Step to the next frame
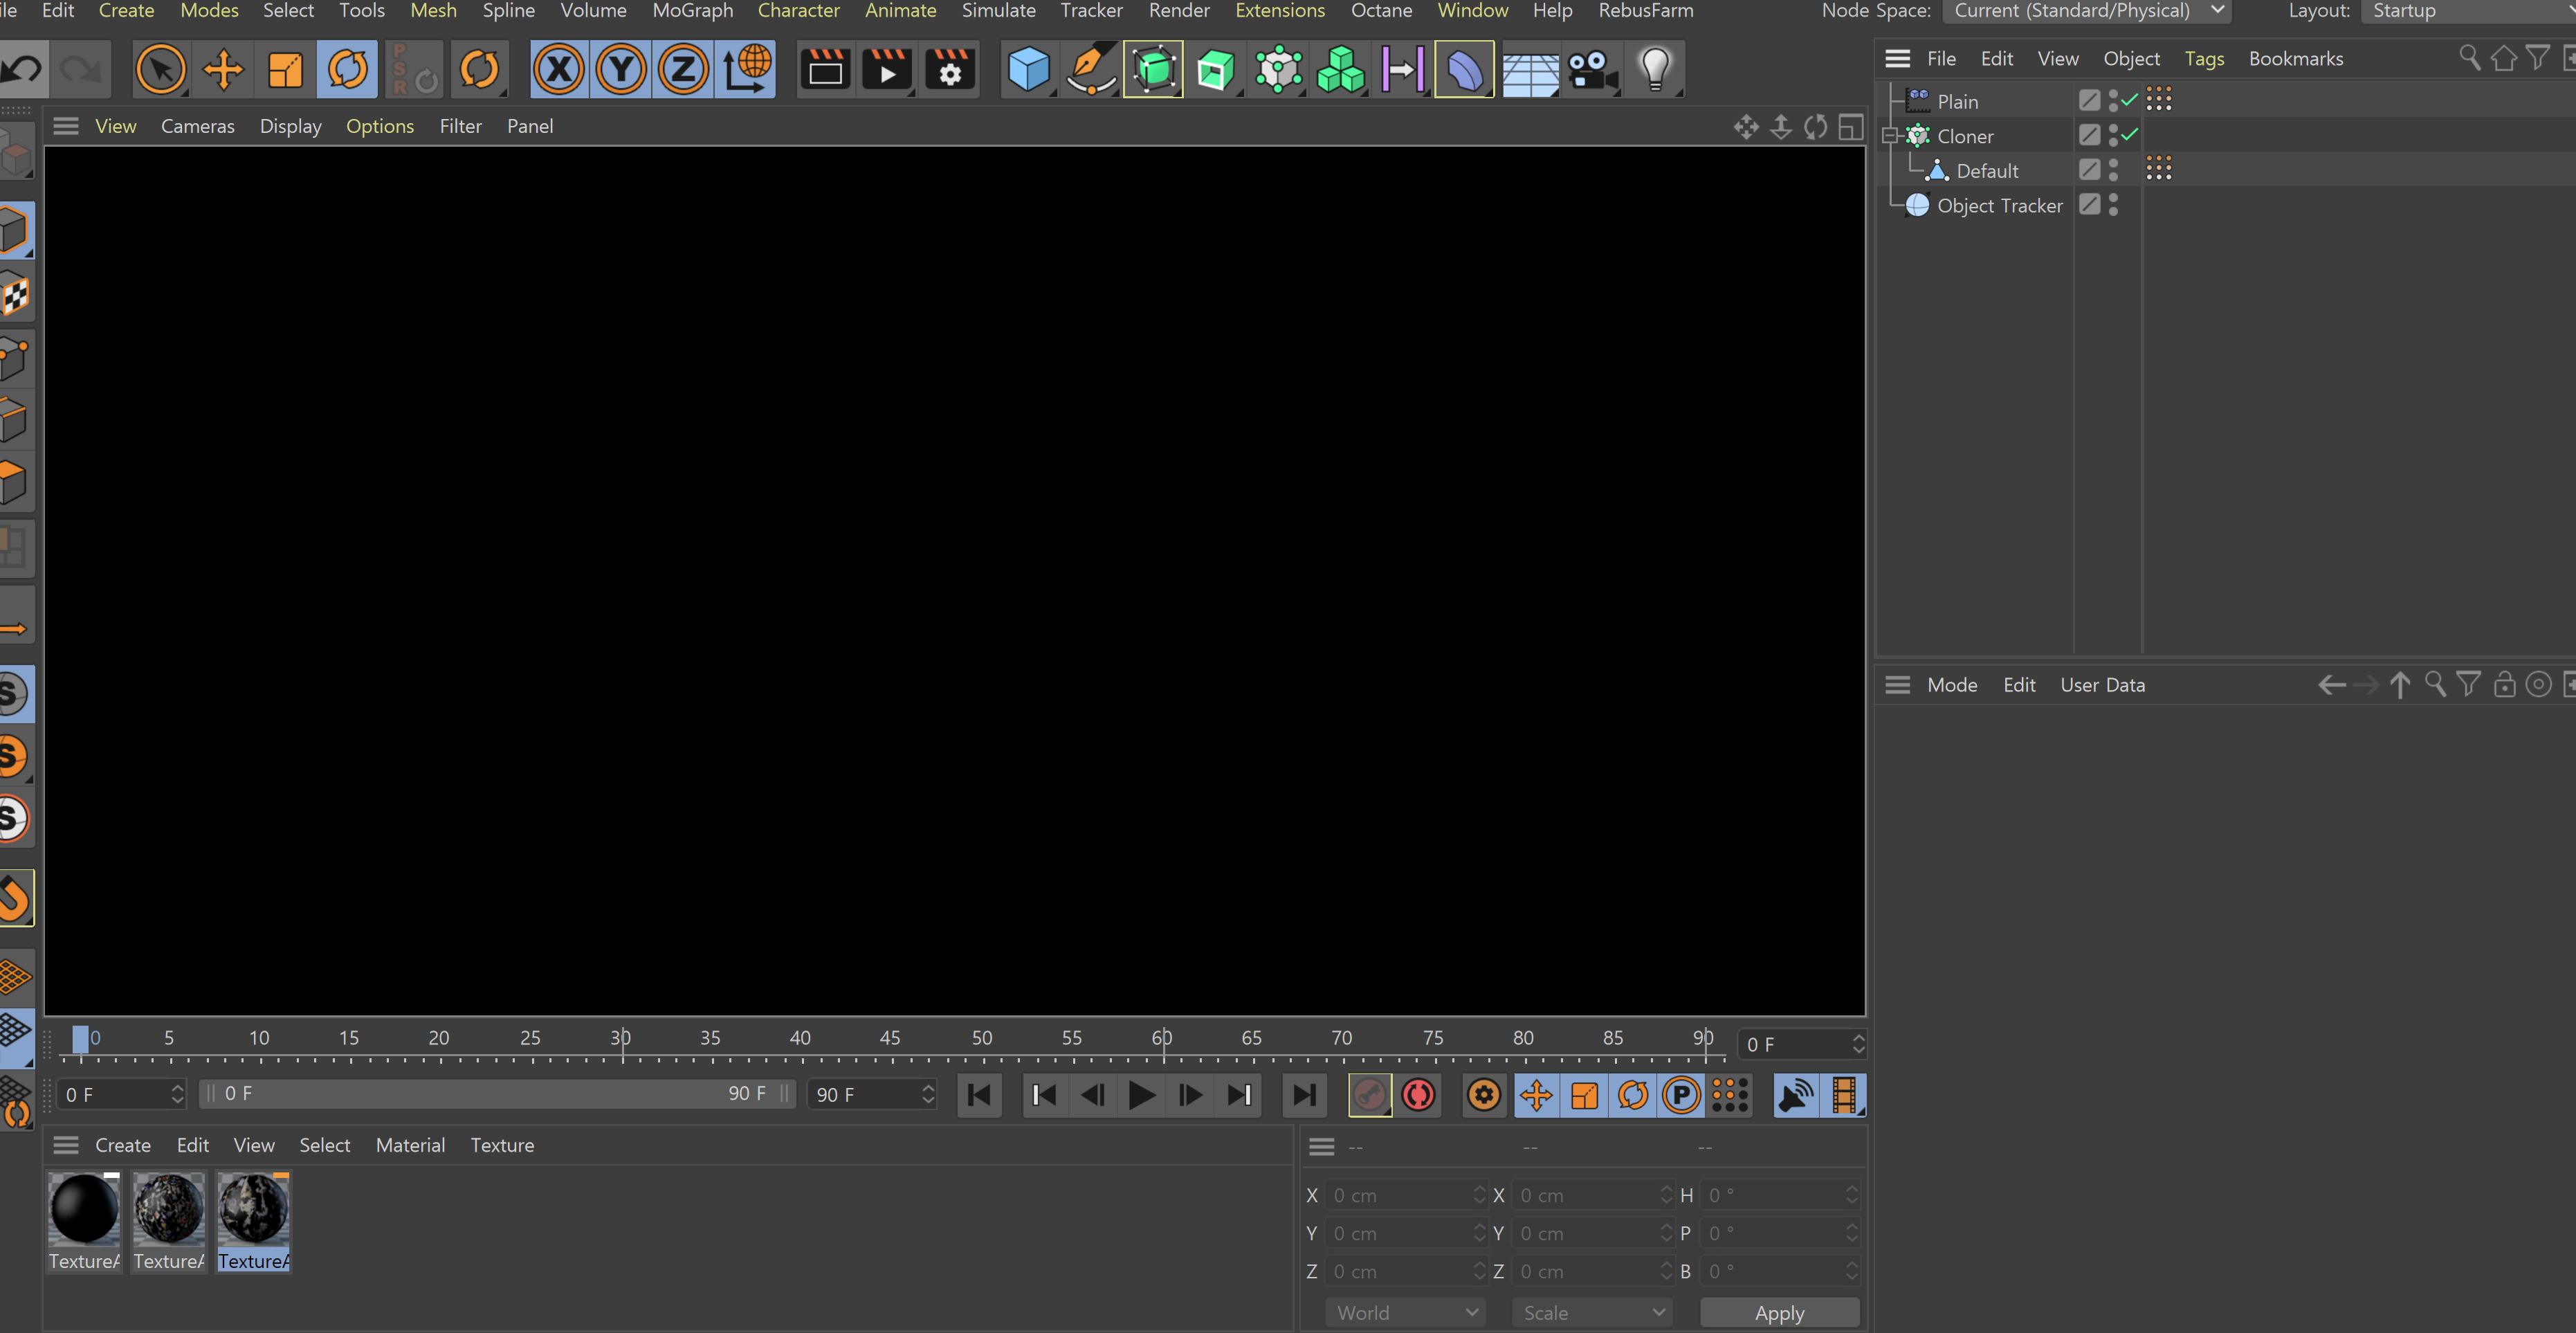Viewport: 2576px width, 1333px height. click(1190, 1095)
